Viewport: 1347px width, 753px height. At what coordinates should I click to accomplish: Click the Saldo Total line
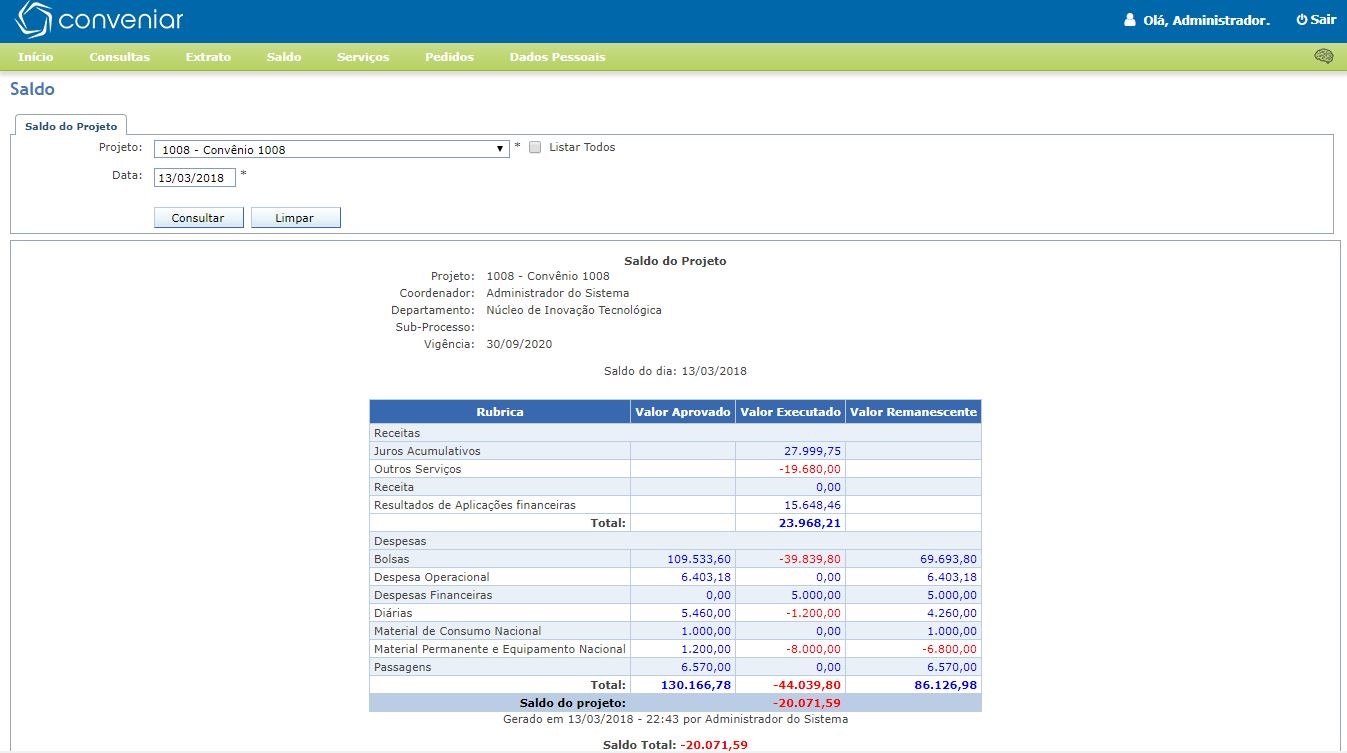tap(675, 745)
